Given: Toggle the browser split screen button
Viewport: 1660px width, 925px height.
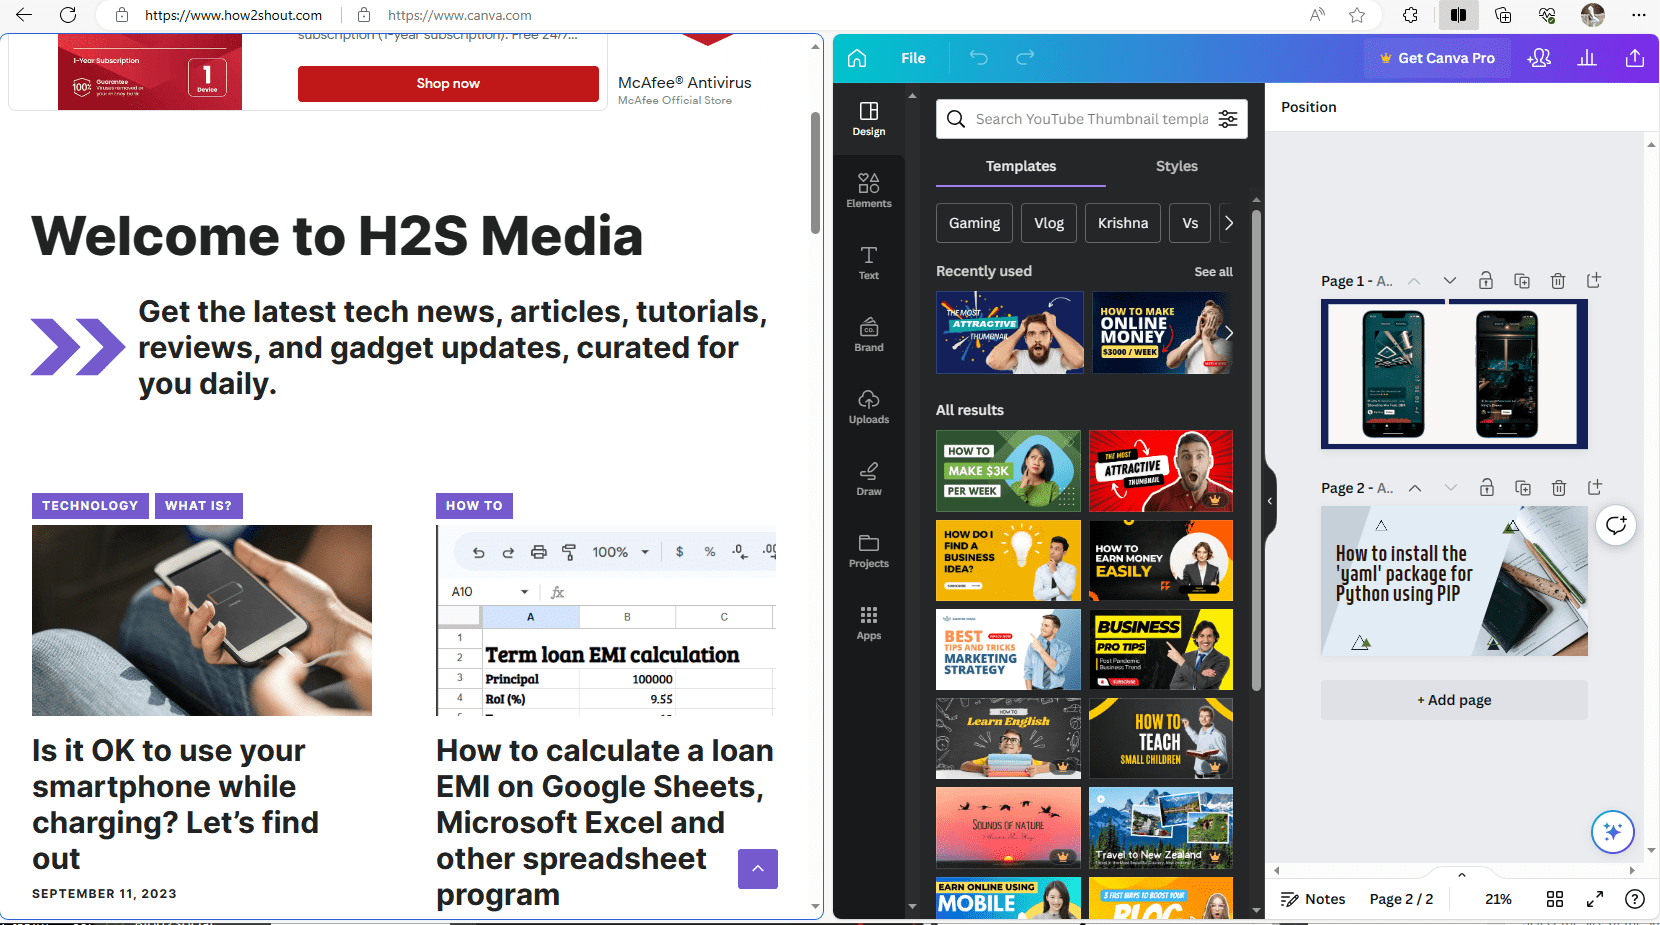Looking at the screenshot, I should [x=1459, y=15].
